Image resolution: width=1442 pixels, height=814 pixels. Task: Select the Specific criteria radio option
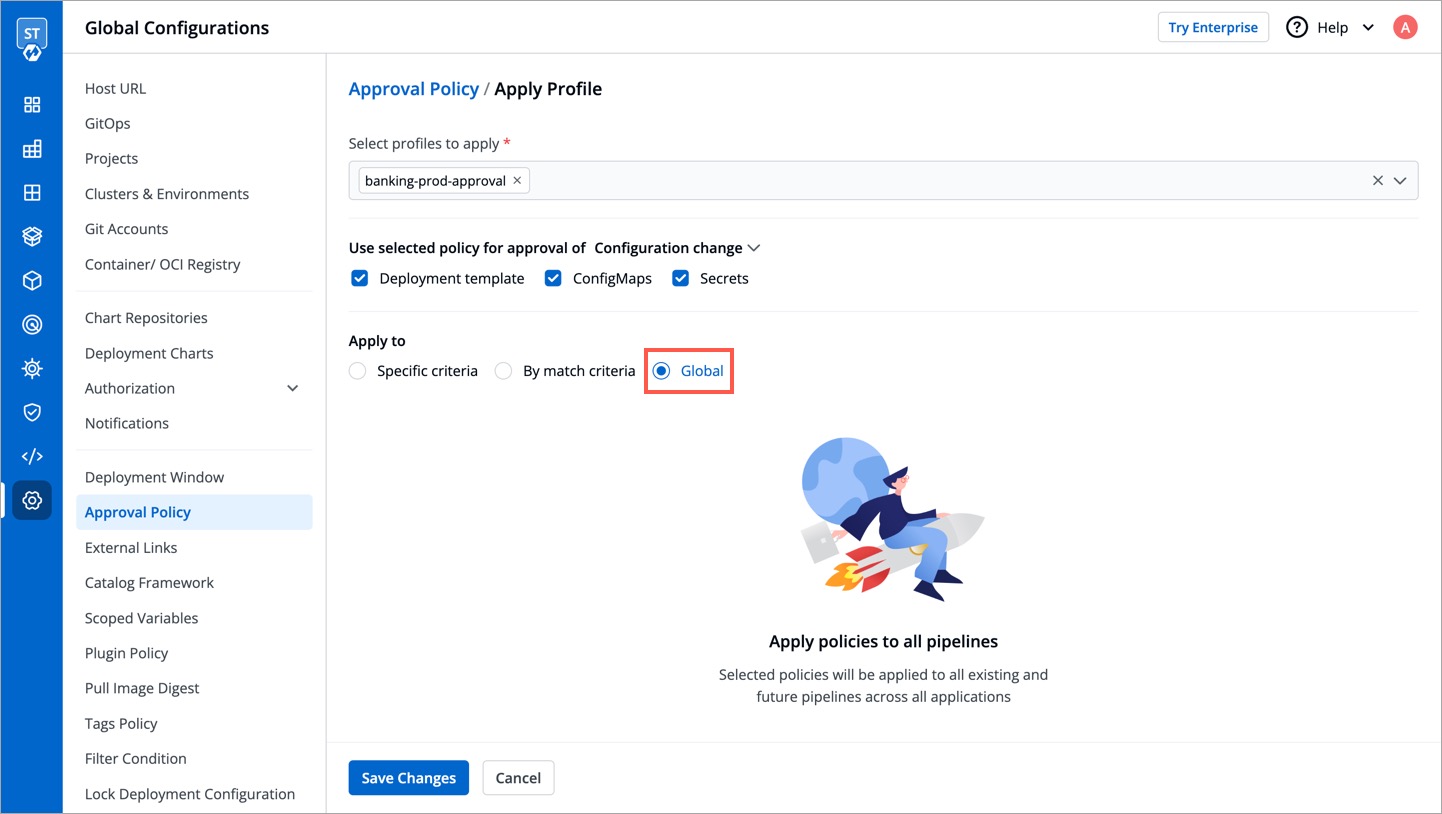coord(358,371)
